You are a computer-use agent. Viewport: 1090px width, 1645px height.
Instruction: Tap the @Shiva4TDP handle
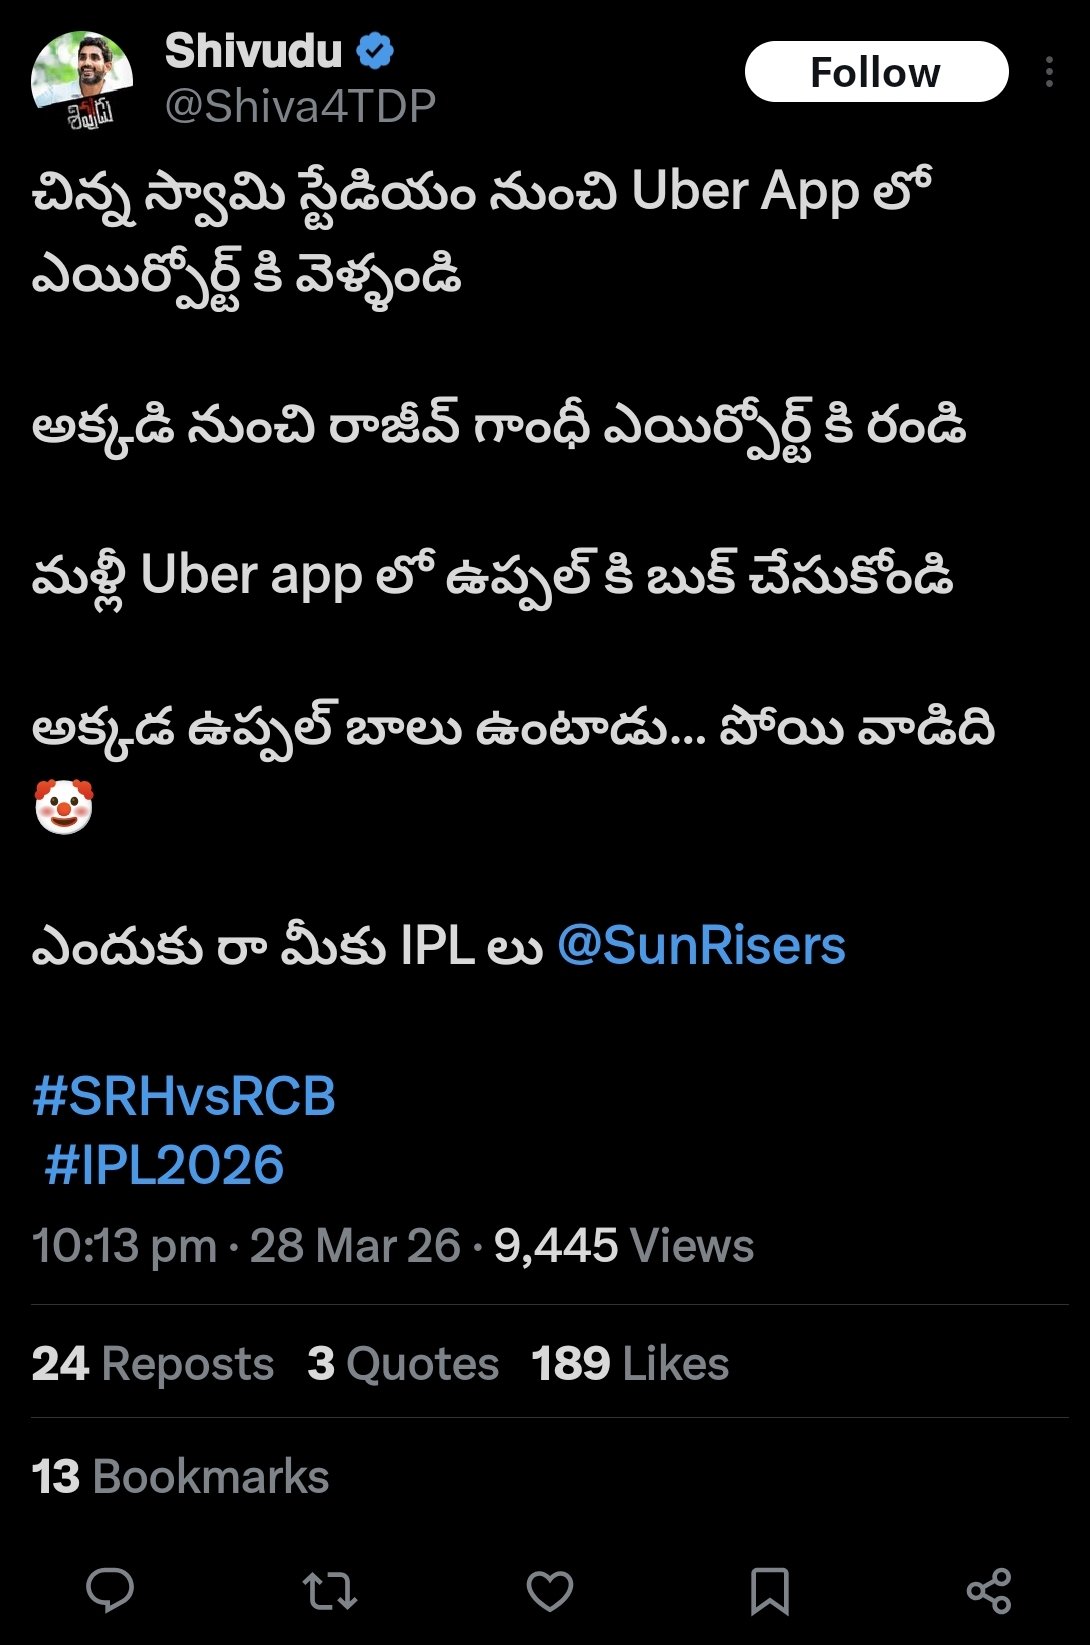[x=300, y=106]
